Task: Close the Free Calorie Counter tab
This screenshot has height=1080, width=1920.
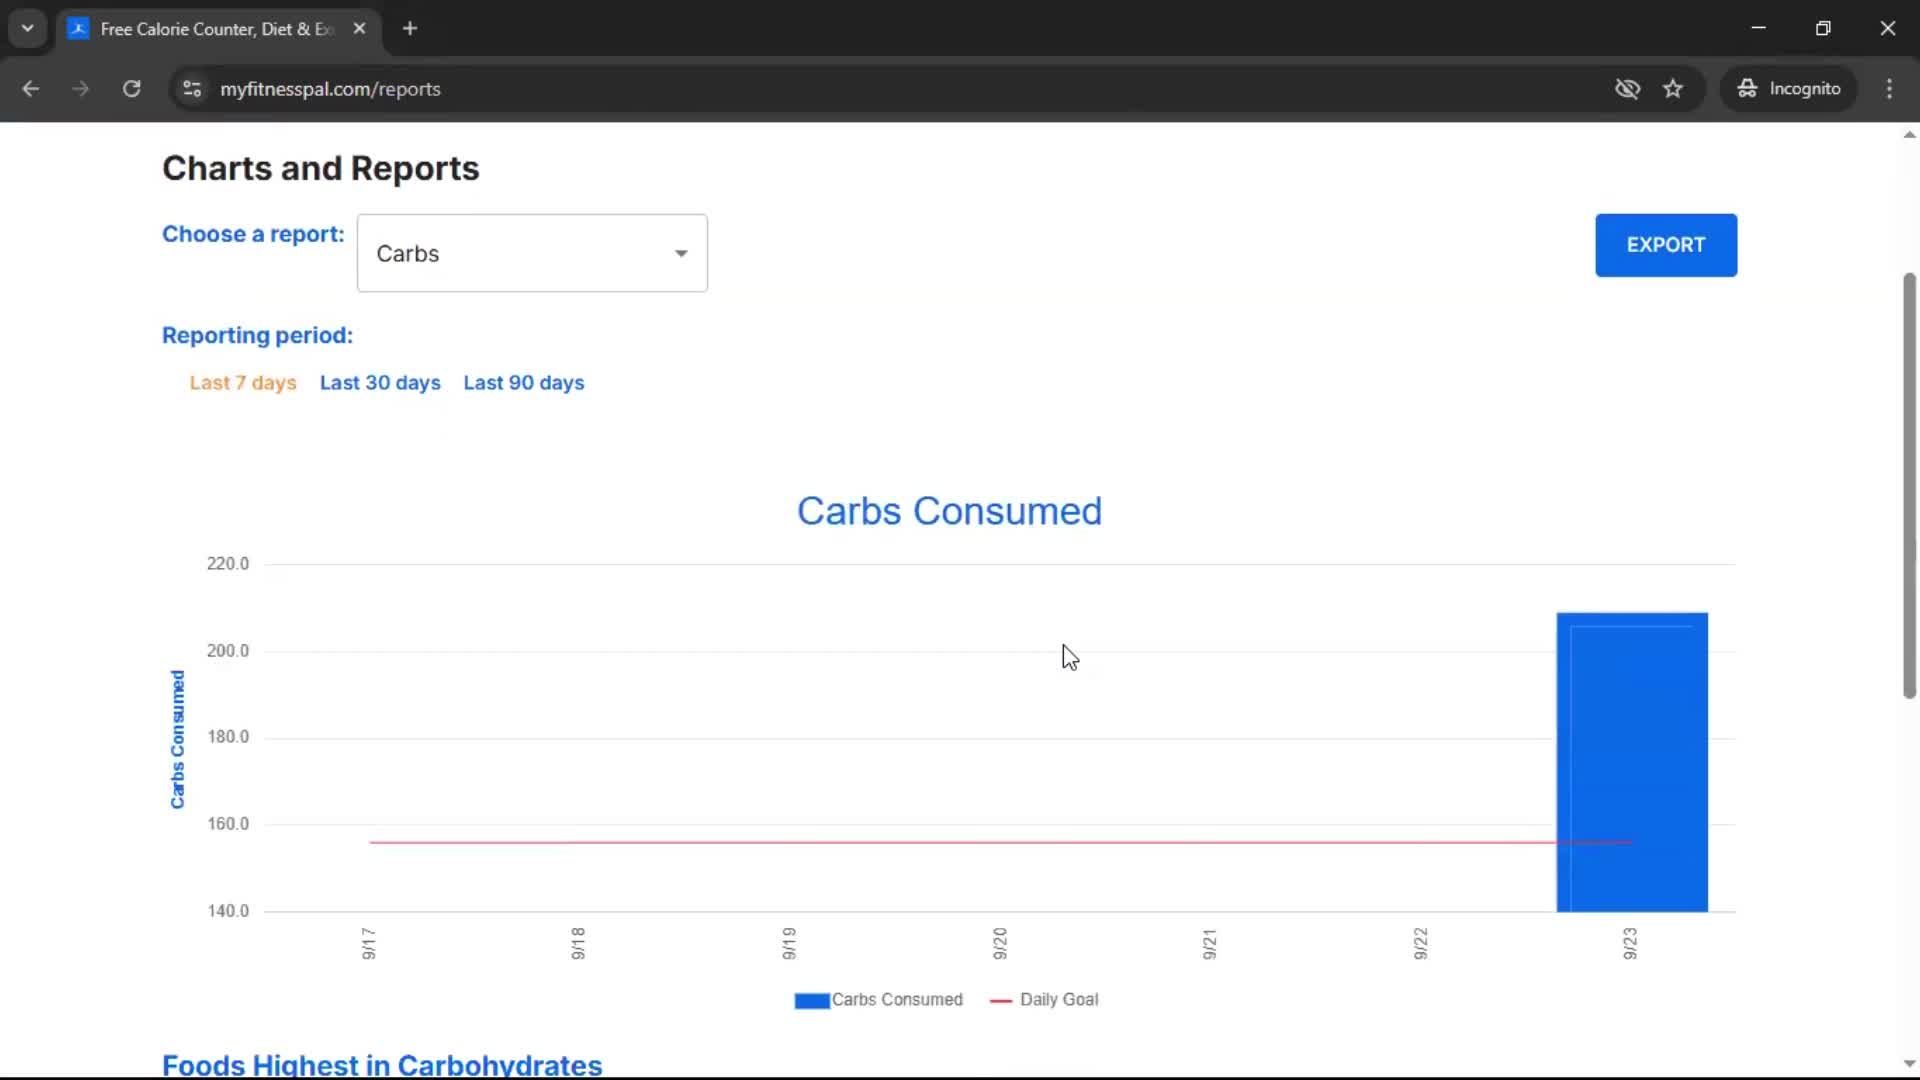Action: pyautogui.click(x=360, y=29)
